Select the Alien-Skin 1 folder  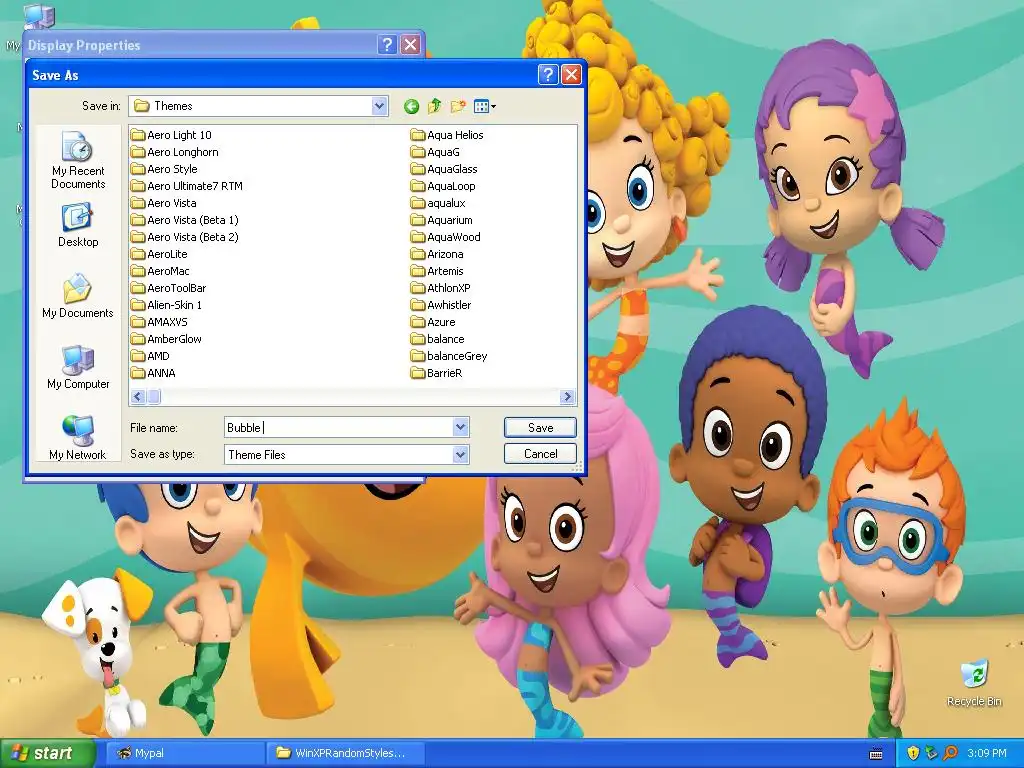[x=167, y=305]
